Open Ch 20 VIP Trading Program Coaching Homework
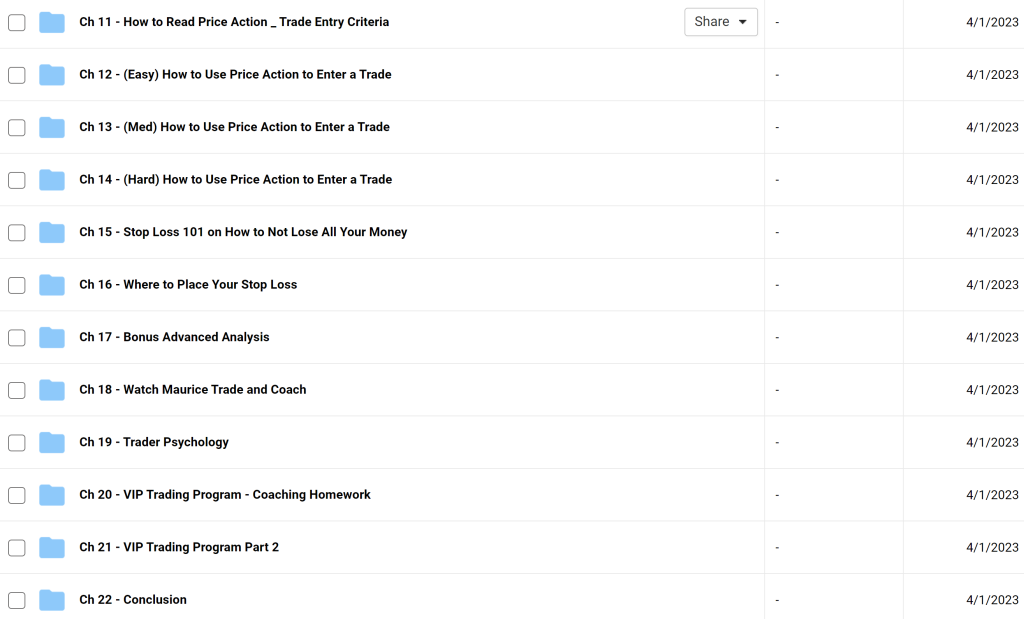Viewport: 1024px width, 619px height. [225, 495]
